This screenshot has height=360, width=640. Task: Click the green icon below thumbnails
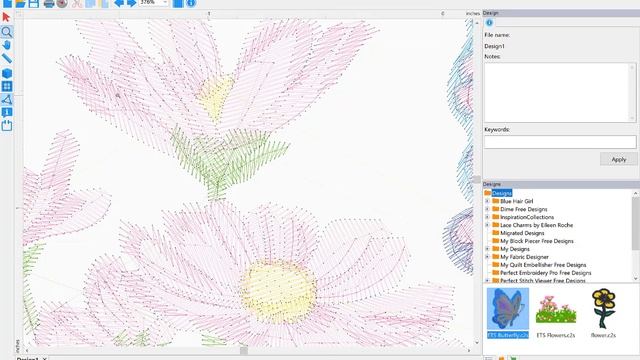(x=513, y=358)
